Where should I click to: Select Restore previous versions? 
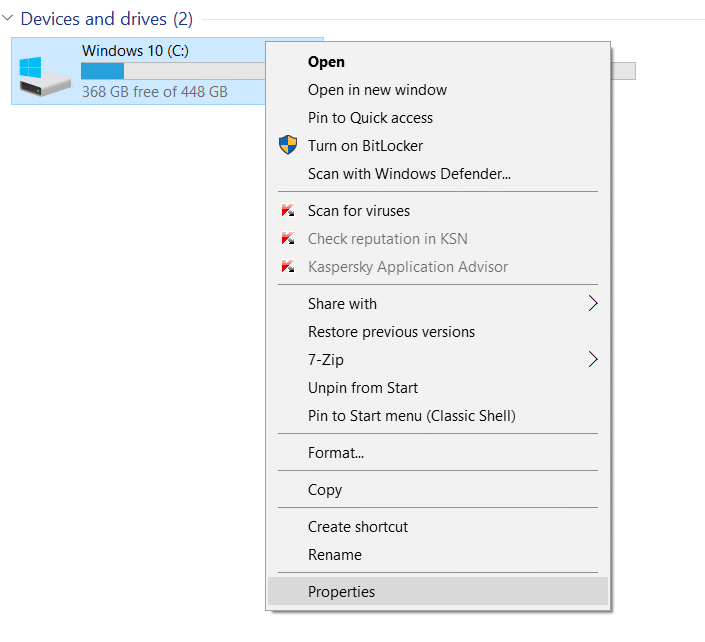[437, 331]
